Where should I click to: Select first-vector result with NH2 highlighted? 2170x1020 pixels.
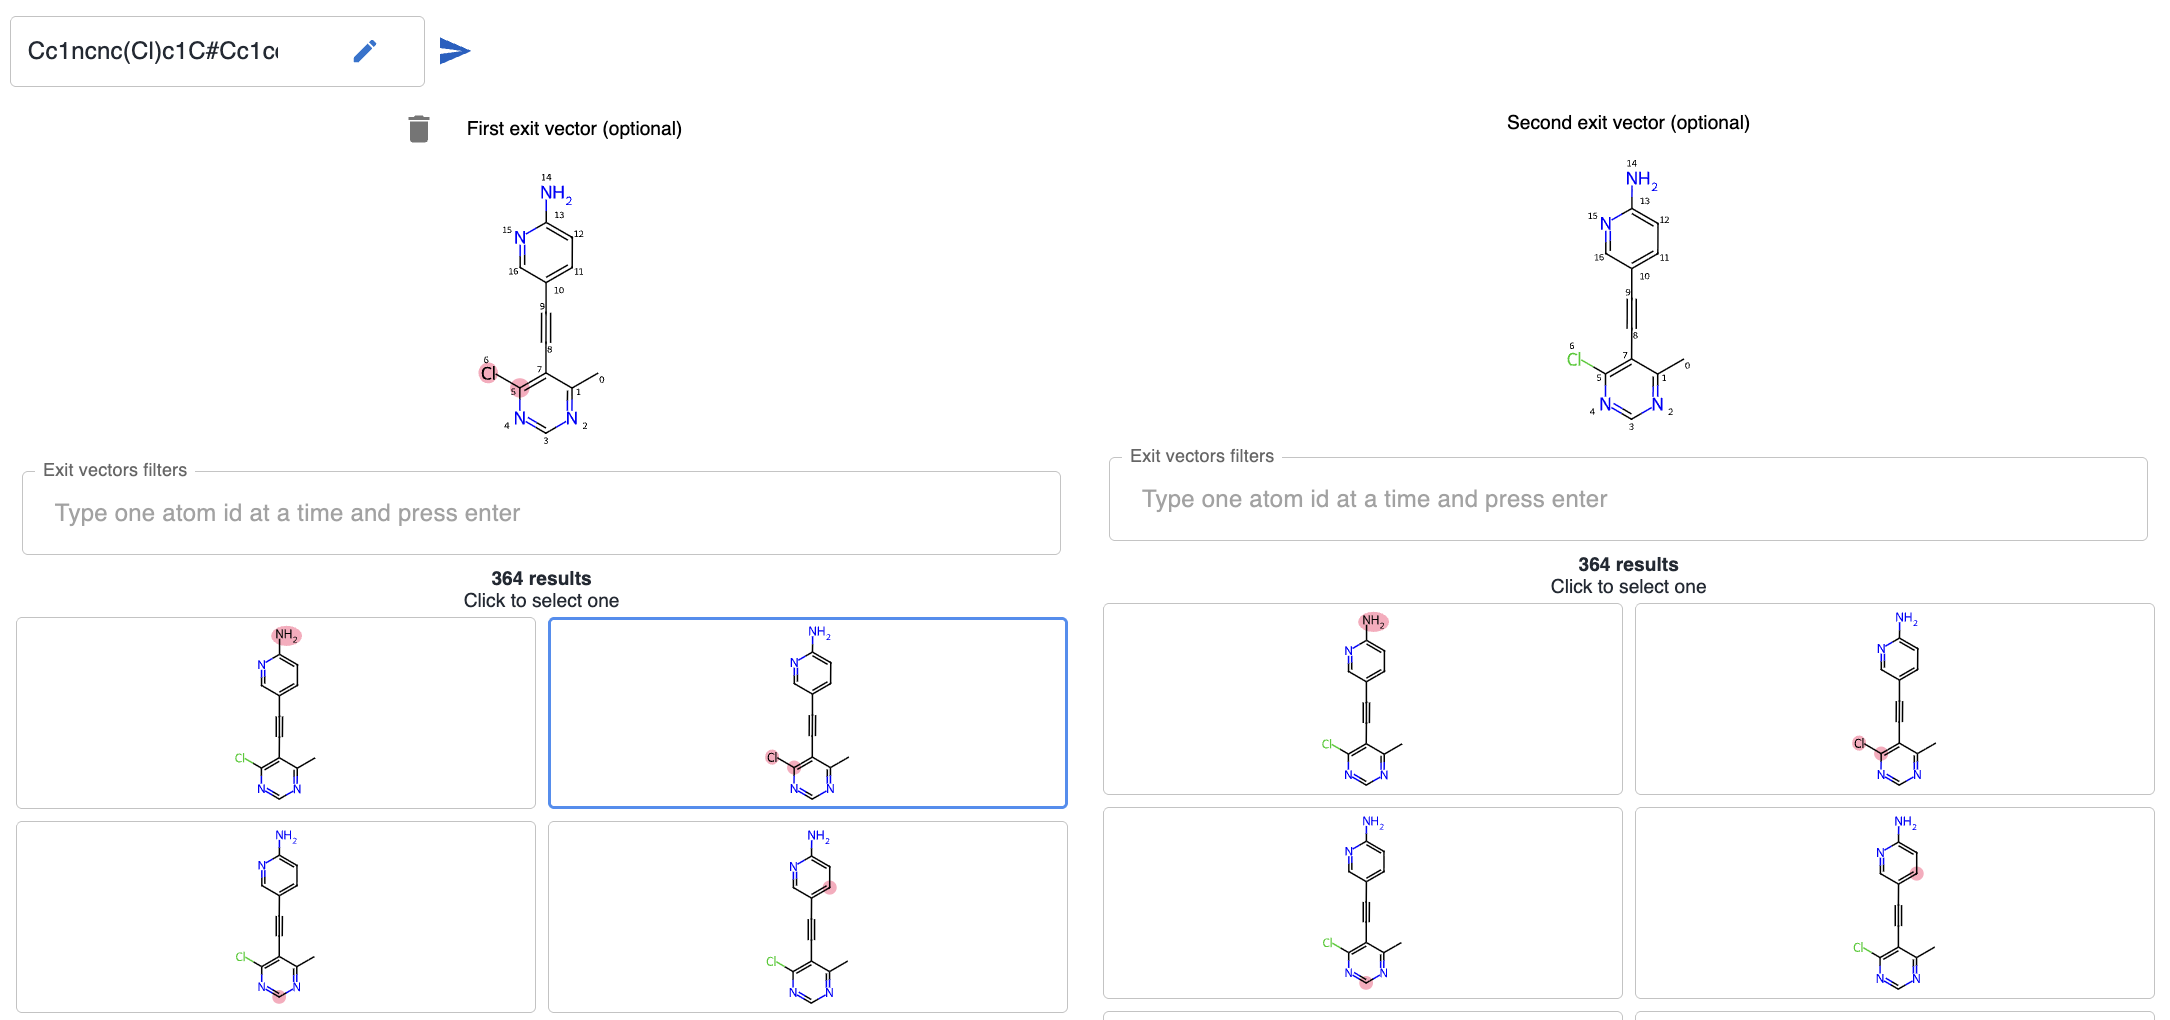pyautogui.click(x=276, y=713)
